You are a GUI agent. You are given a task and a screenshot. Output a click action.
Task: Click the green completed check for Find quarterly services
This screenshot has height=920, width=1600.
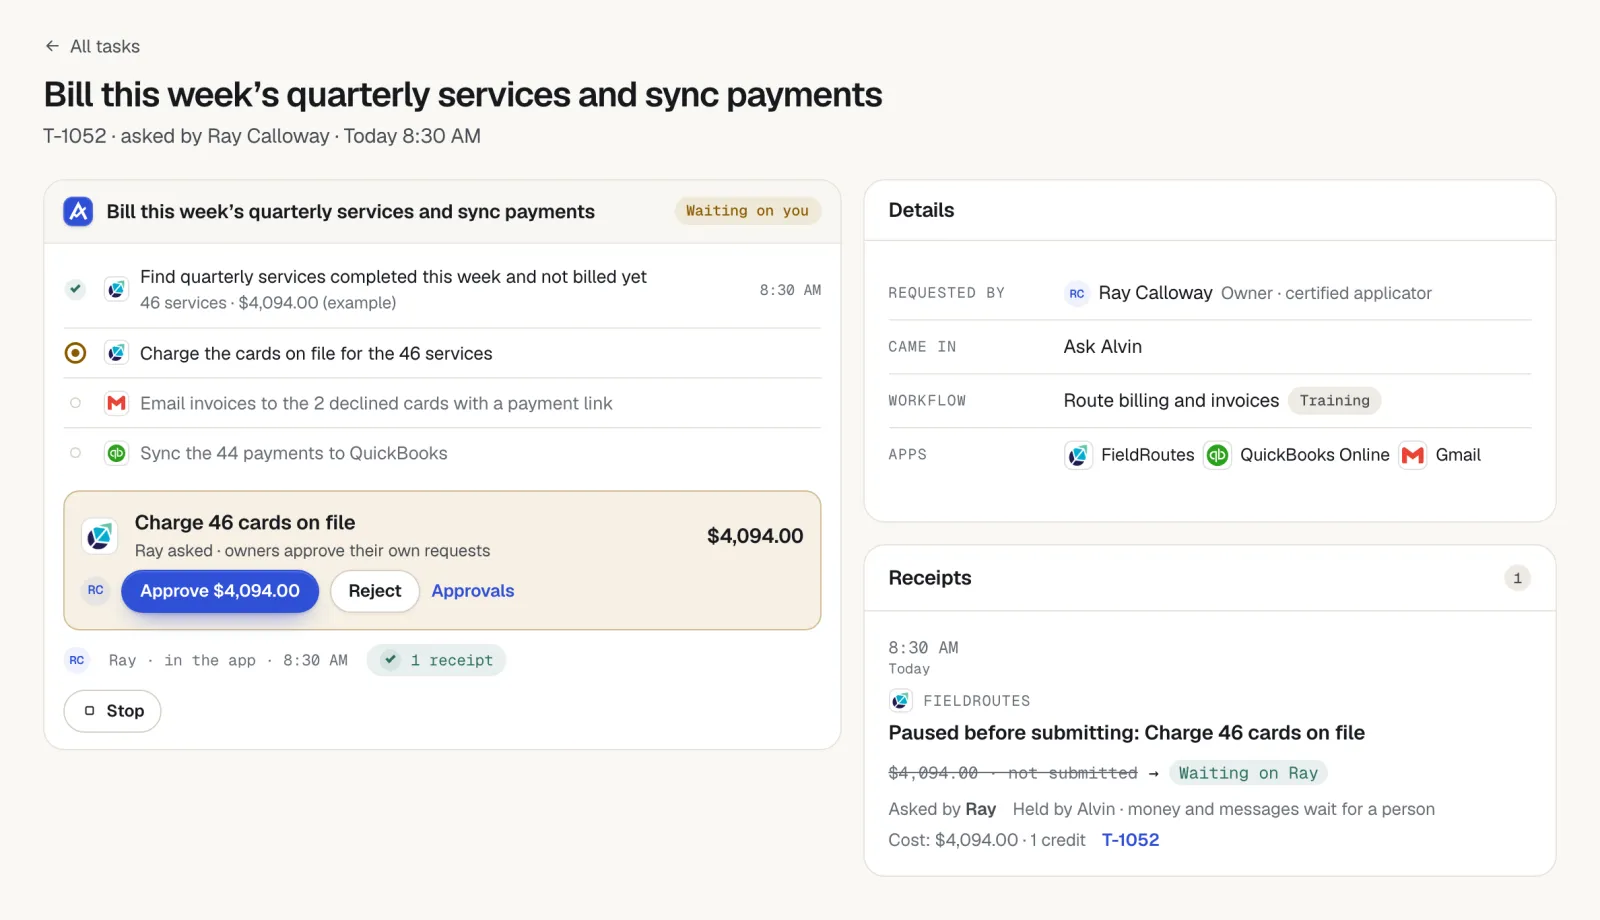point(75,289)
